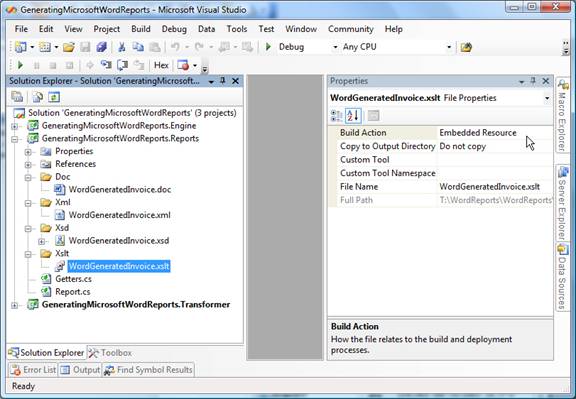Open the Server Explorer side tab
The height and width of the screenshot is (399, 576).
(x=562, y=202)
